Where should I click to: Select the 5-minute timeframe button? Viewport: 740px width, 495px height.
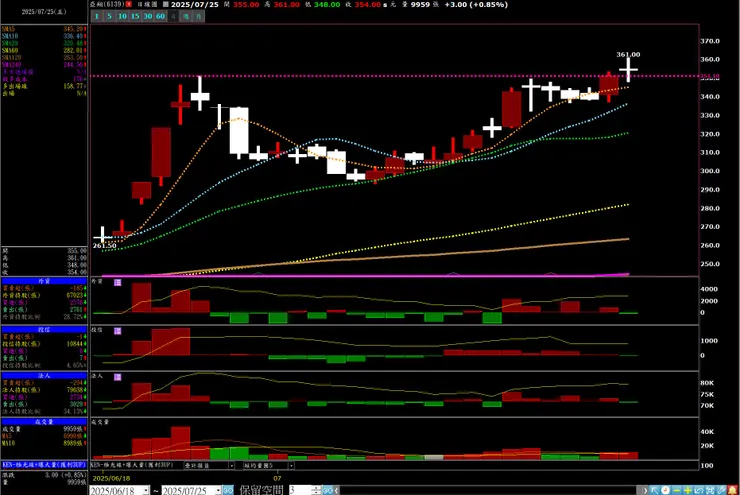[x=109, y=17]
